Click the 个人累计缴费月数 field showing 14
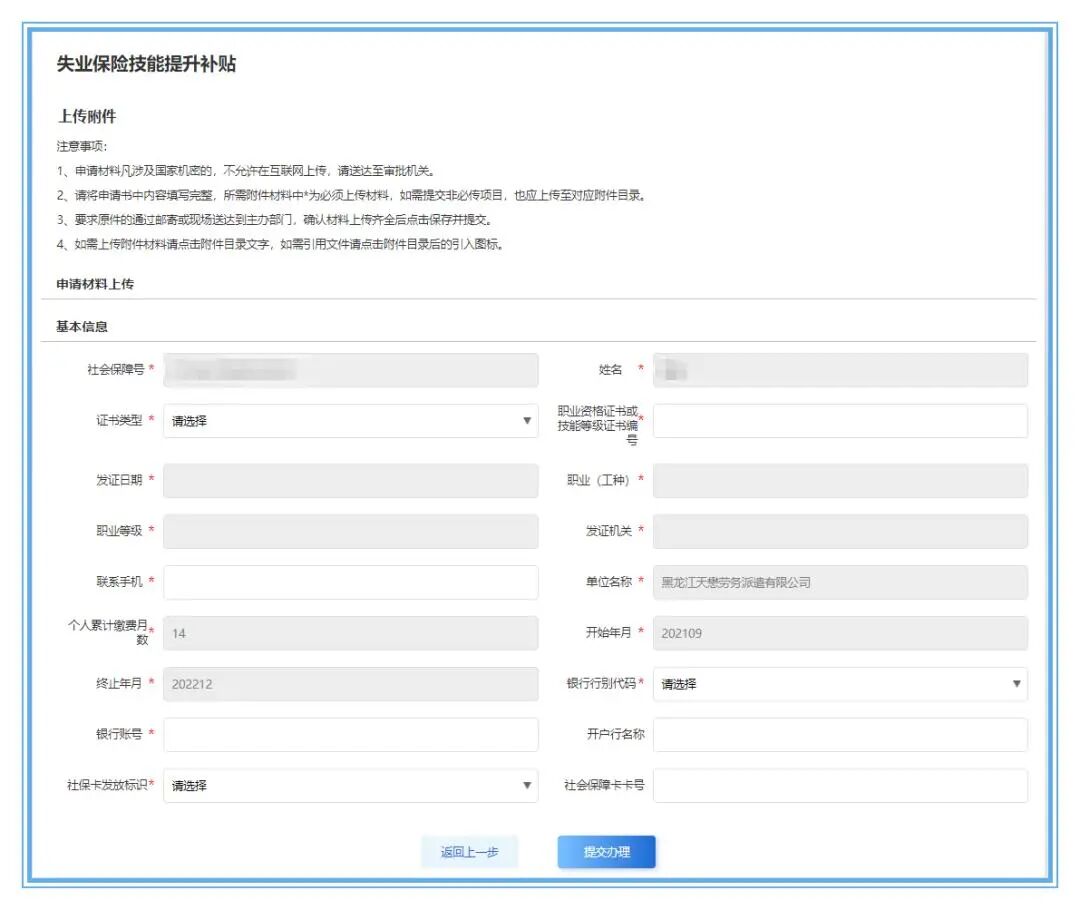Image resolution: width=1080 pixels, height=910 pixels. point(351,633)
